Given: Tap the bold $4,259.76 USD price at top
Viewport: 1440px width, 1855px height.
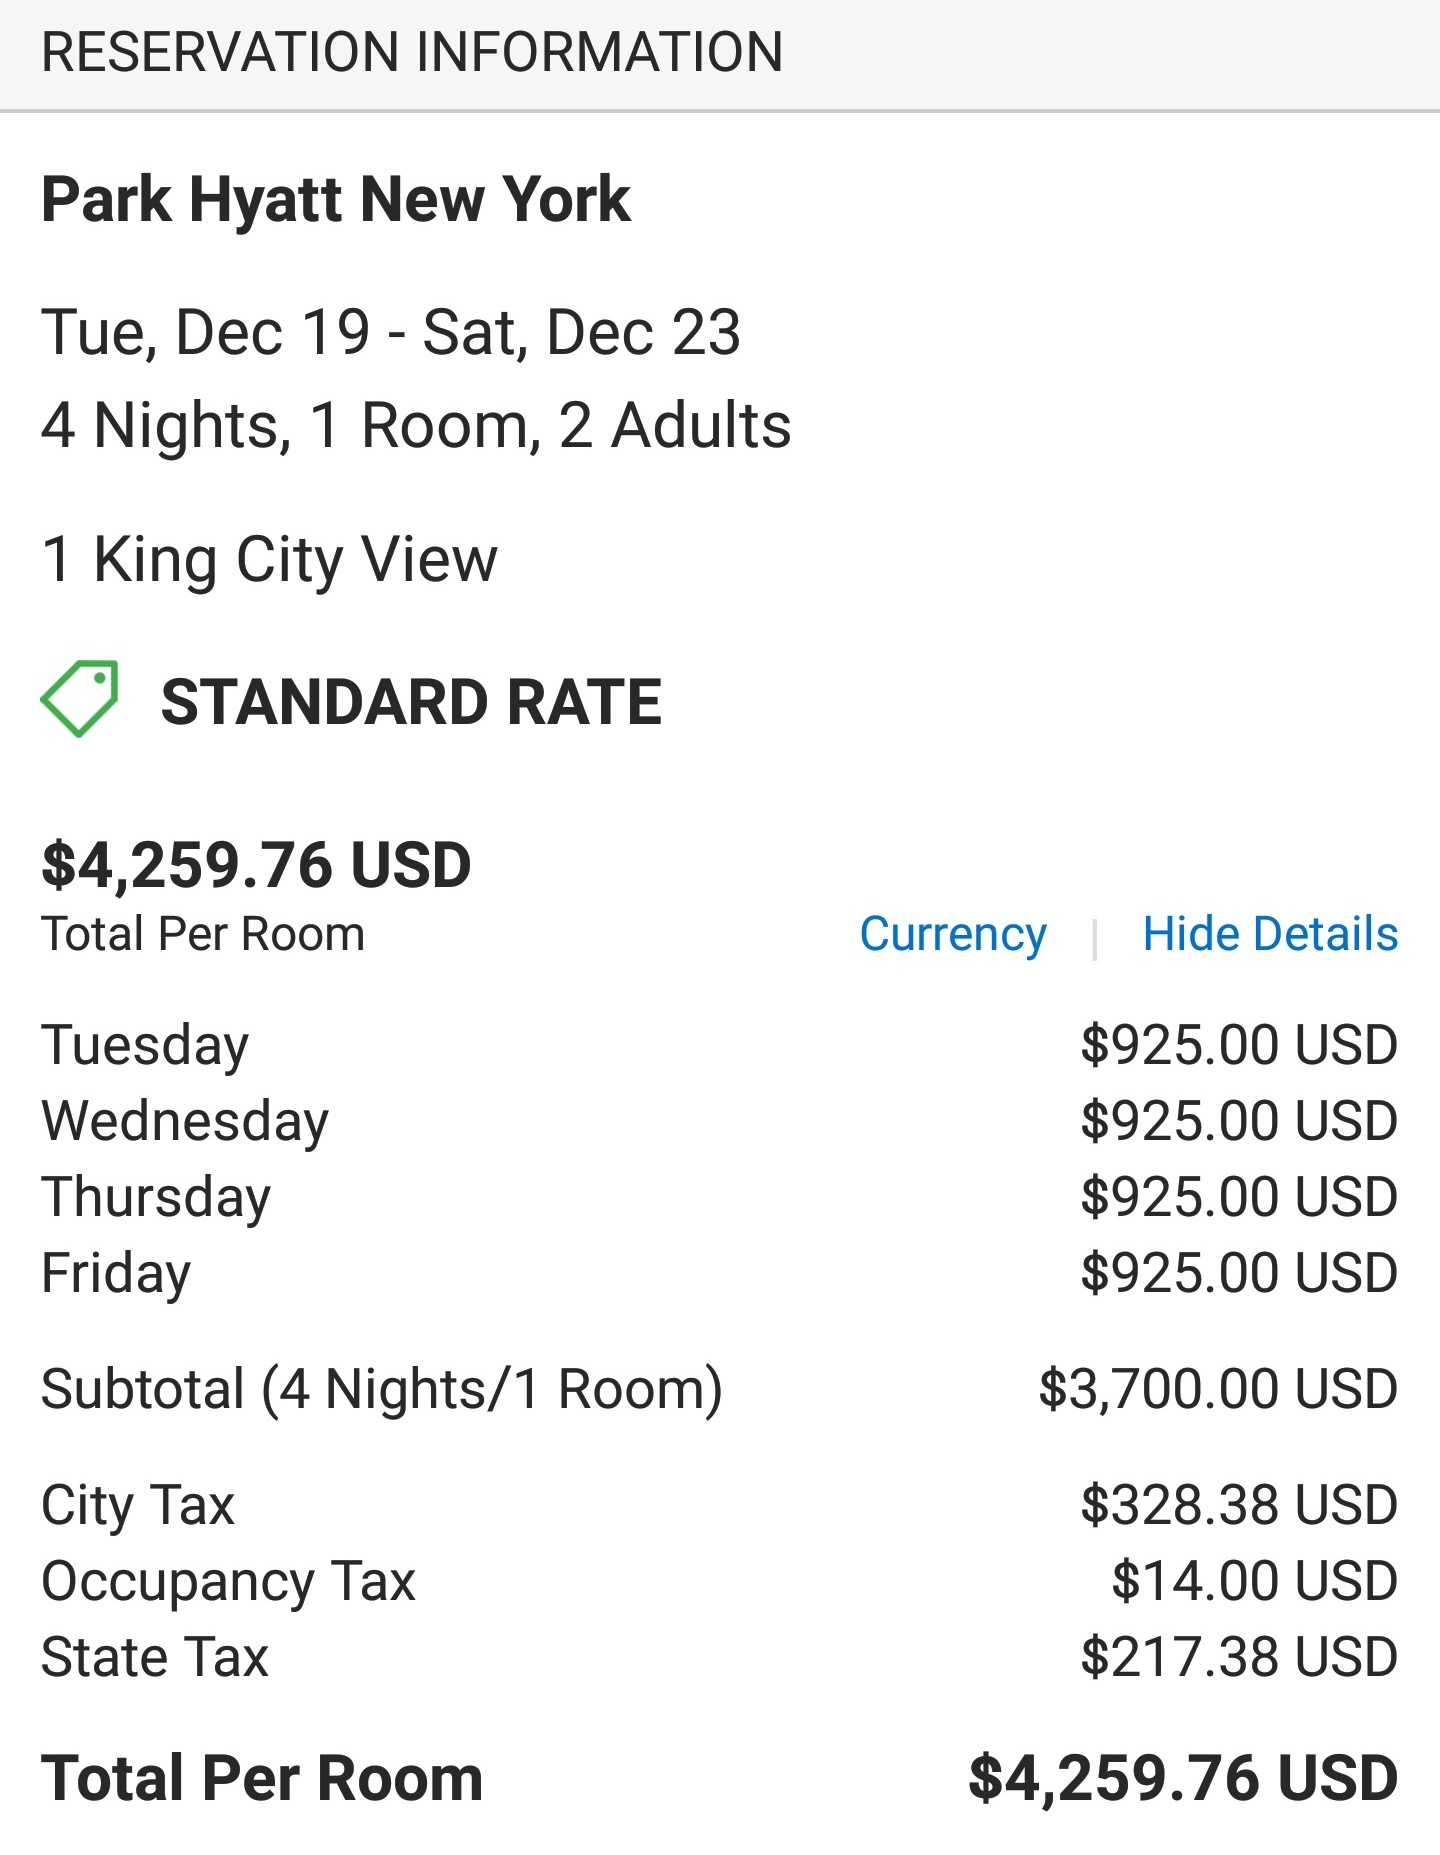Looking at the screenshot, I should [x=256, y=865].
